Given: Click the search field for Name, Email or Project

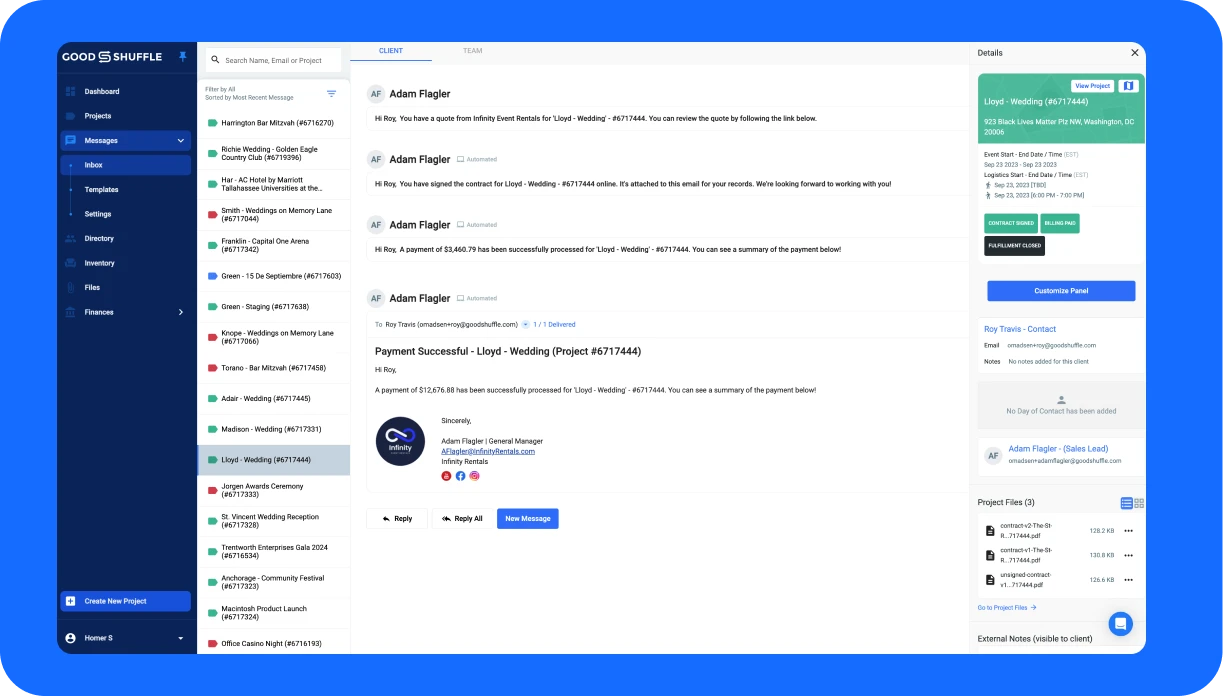Looking at the screenshot, I should (272, 60).
